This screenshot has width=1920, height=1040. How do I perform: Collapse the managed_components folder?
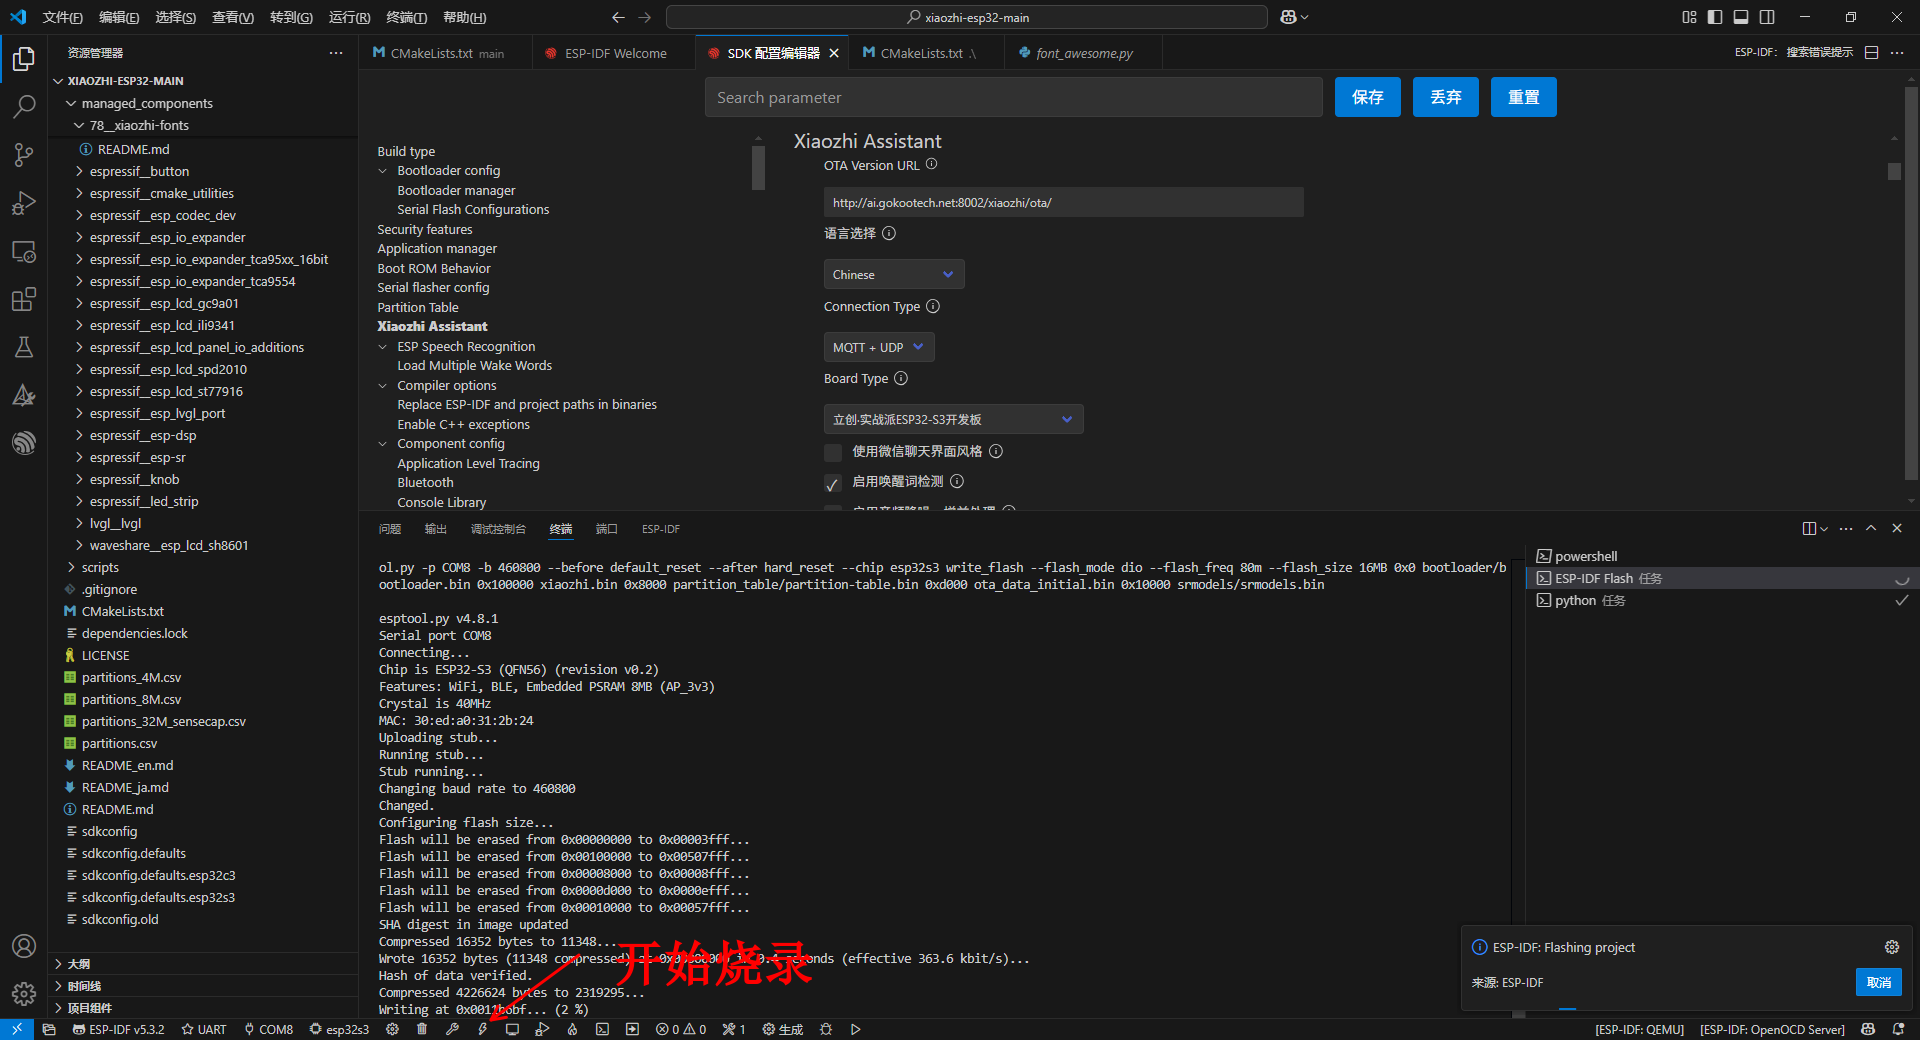pyautogui.click(x=147, y=103)
